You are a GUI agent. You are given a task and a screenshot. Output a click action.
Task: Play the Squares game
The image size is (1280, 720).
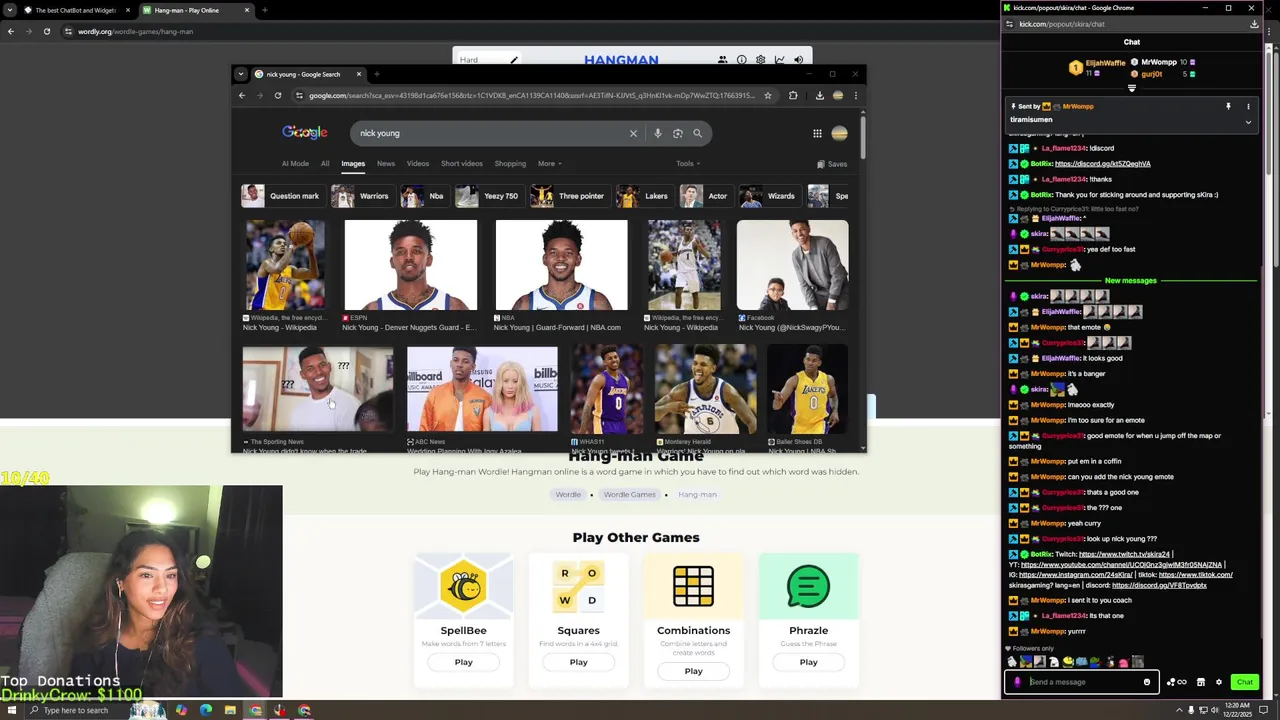click(x=578, y=662)
